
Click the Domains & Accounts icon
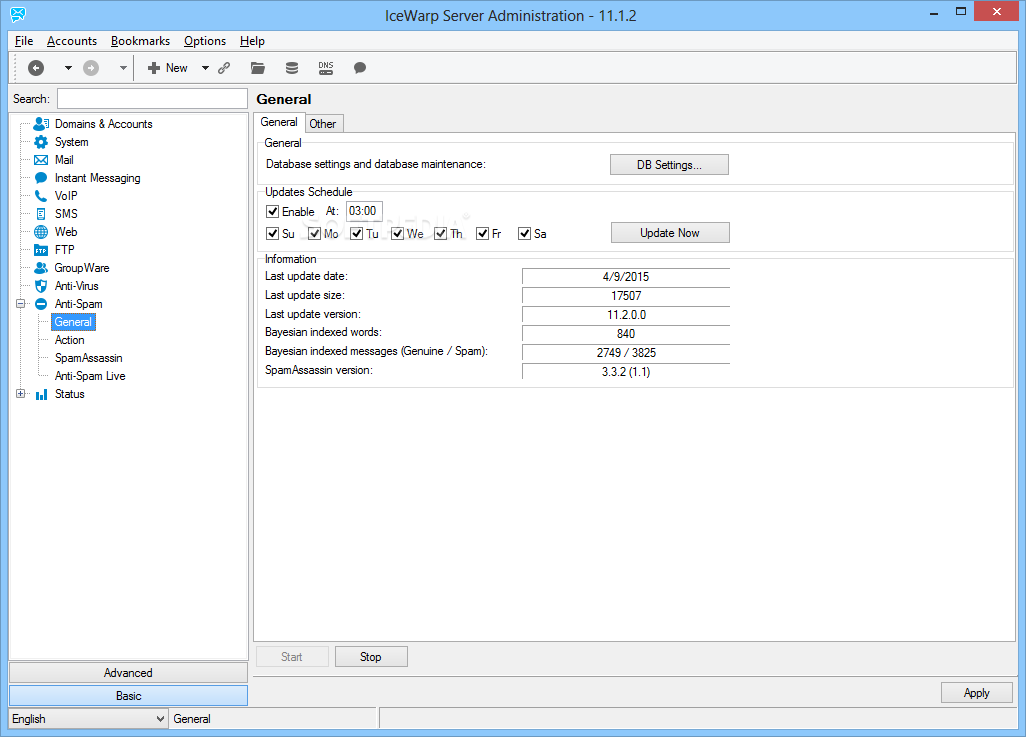click(41, 124)
